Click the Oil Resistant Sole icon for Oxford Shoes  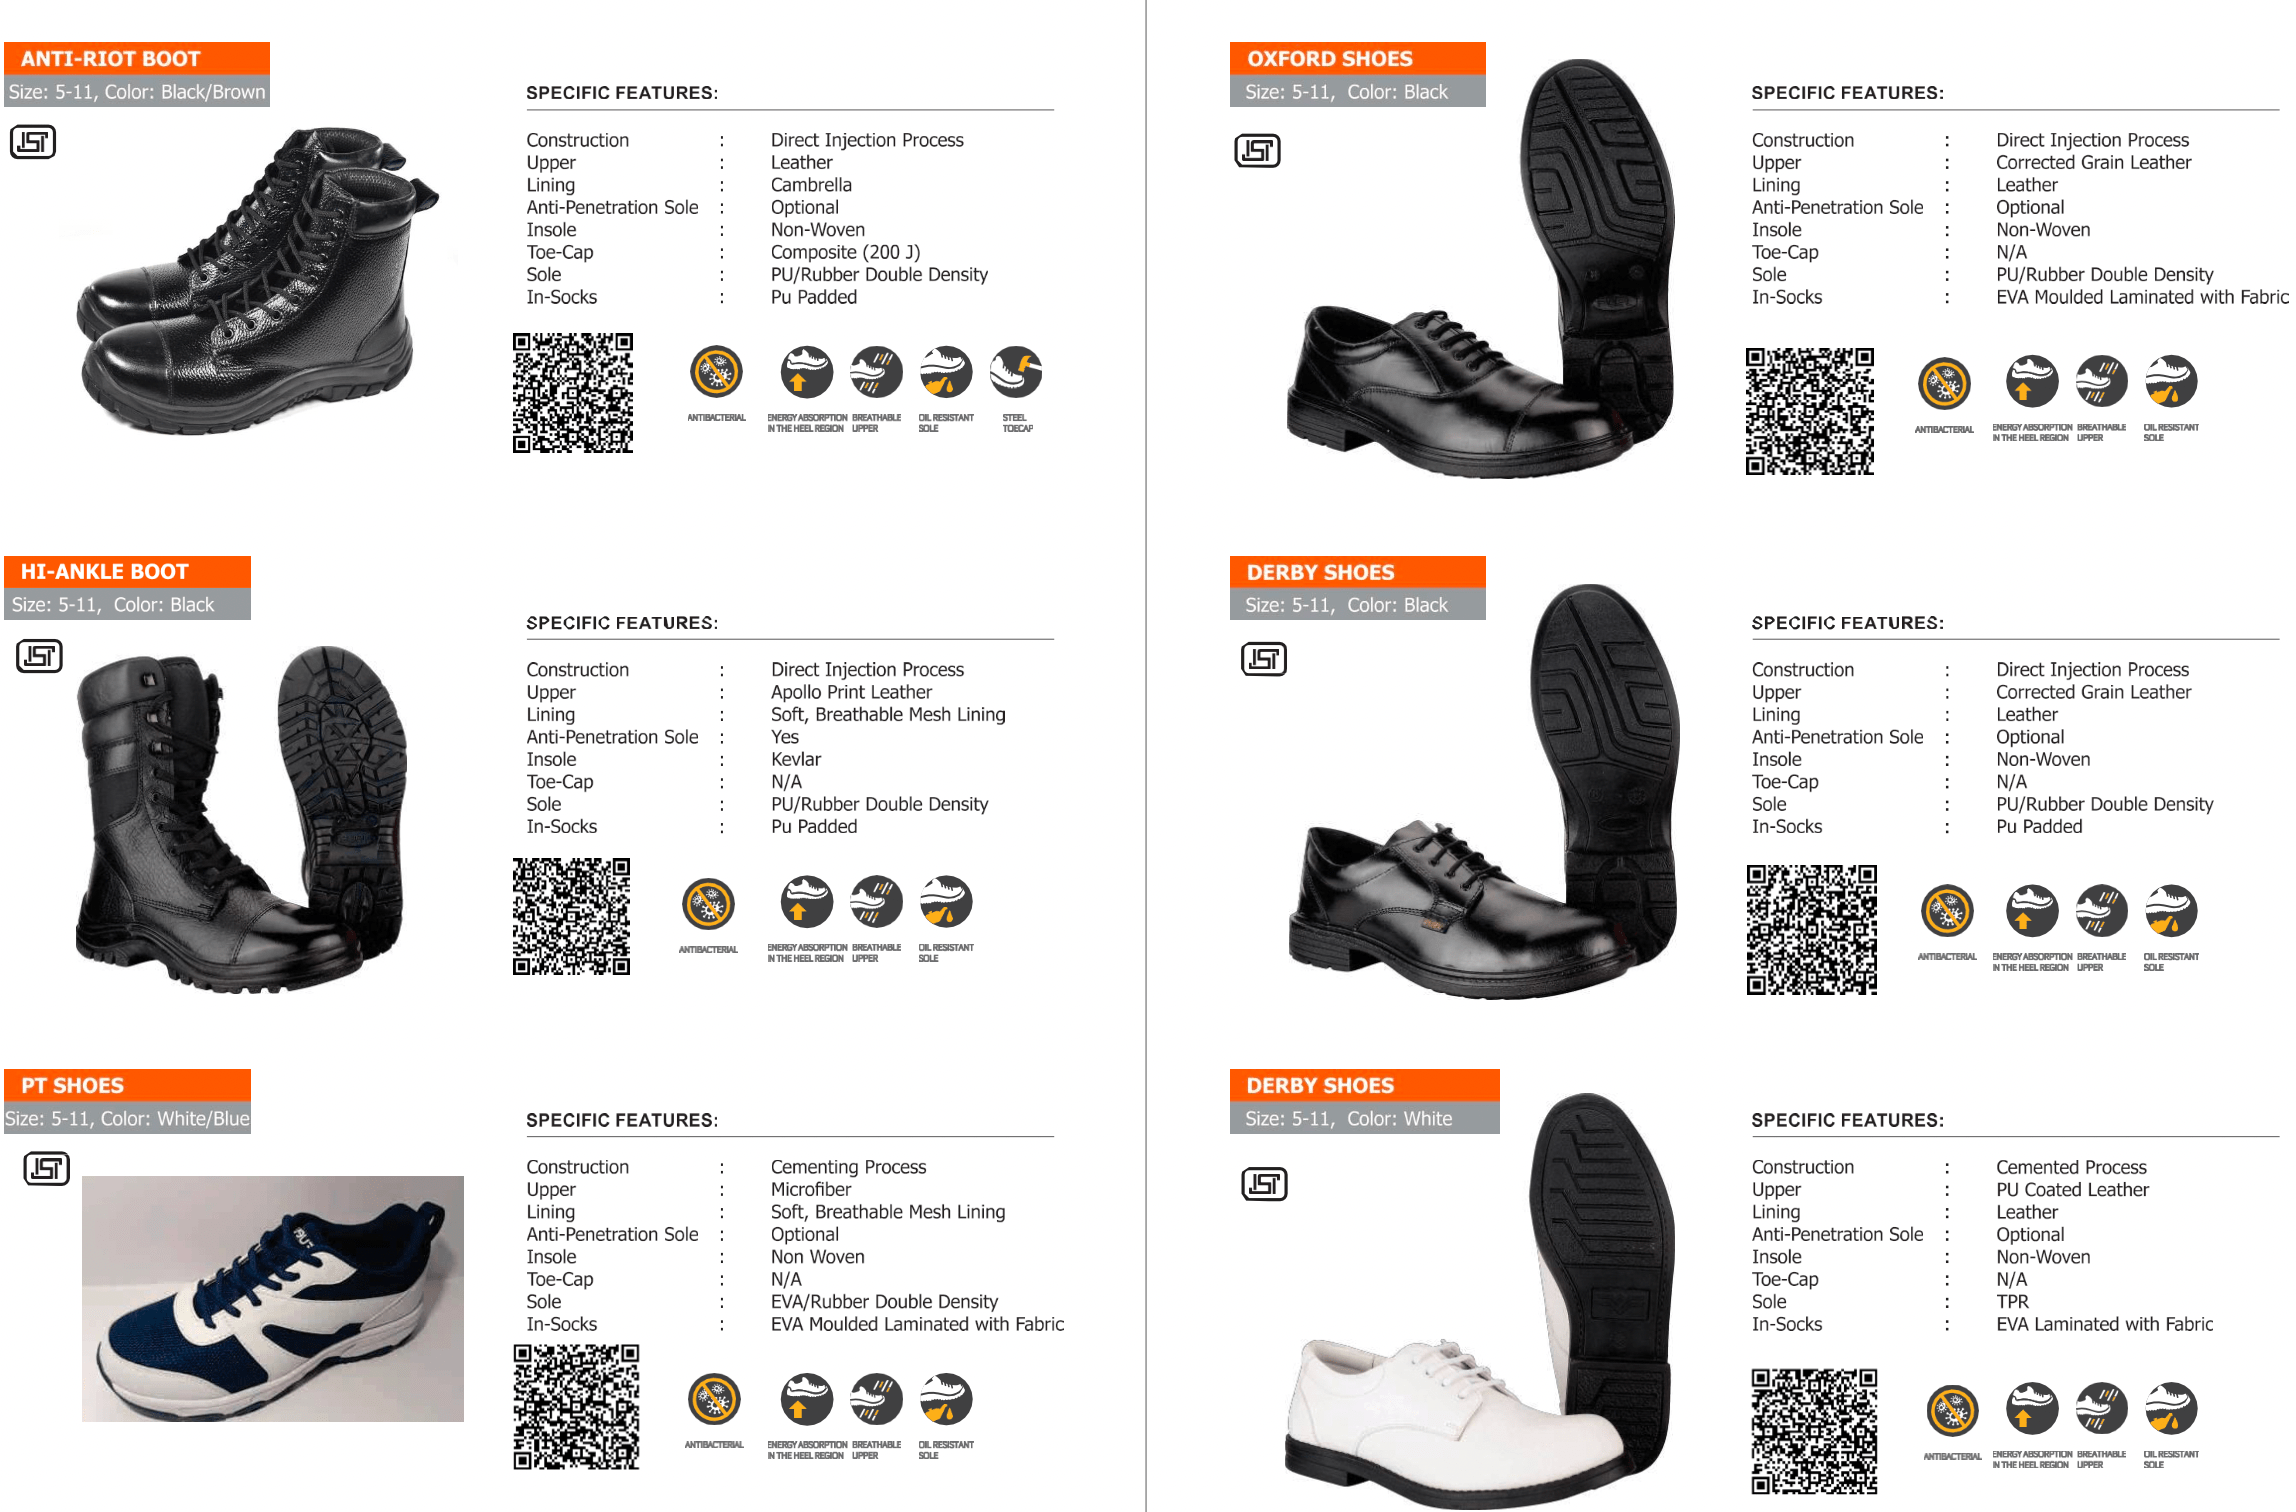pyautogui.click(x=2171, y=382)
